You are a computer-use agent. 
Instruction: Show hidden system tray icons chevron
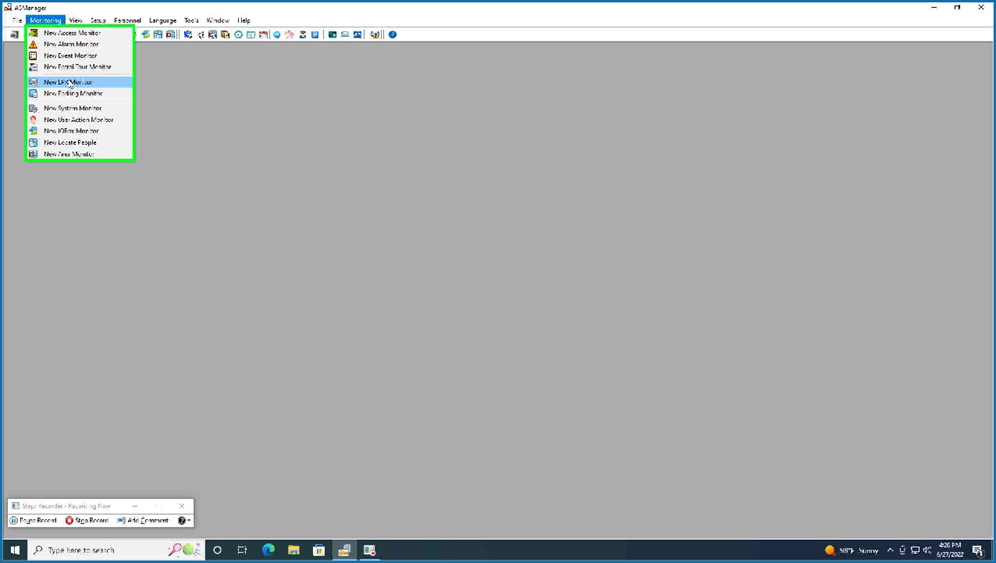[x=890, y=550]
